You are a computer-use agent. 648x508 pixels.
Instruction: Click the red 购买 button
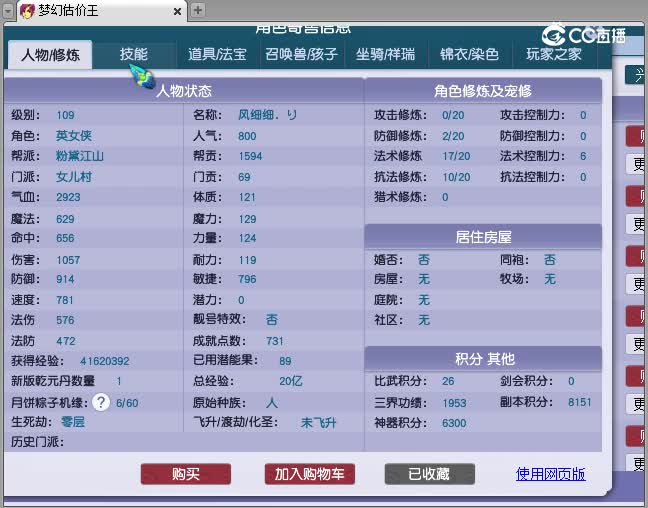[186, 474]
